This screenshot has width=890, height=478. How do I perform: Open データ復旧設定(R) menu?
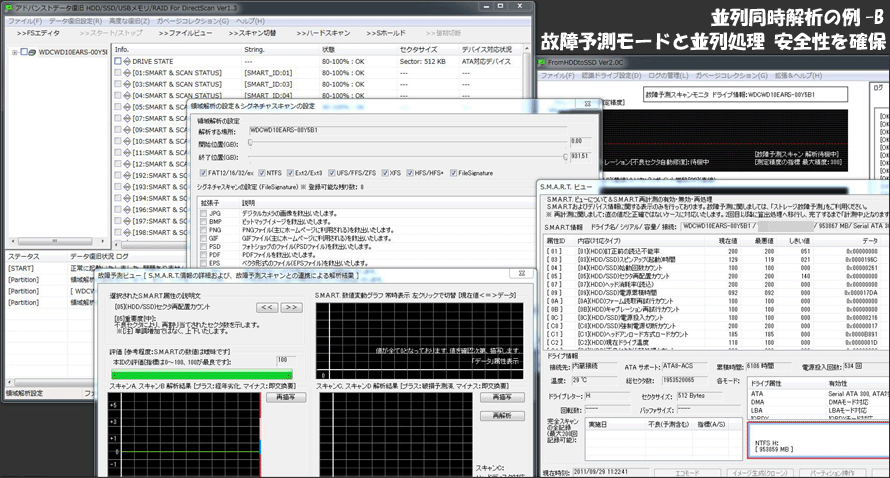[75, 21]
